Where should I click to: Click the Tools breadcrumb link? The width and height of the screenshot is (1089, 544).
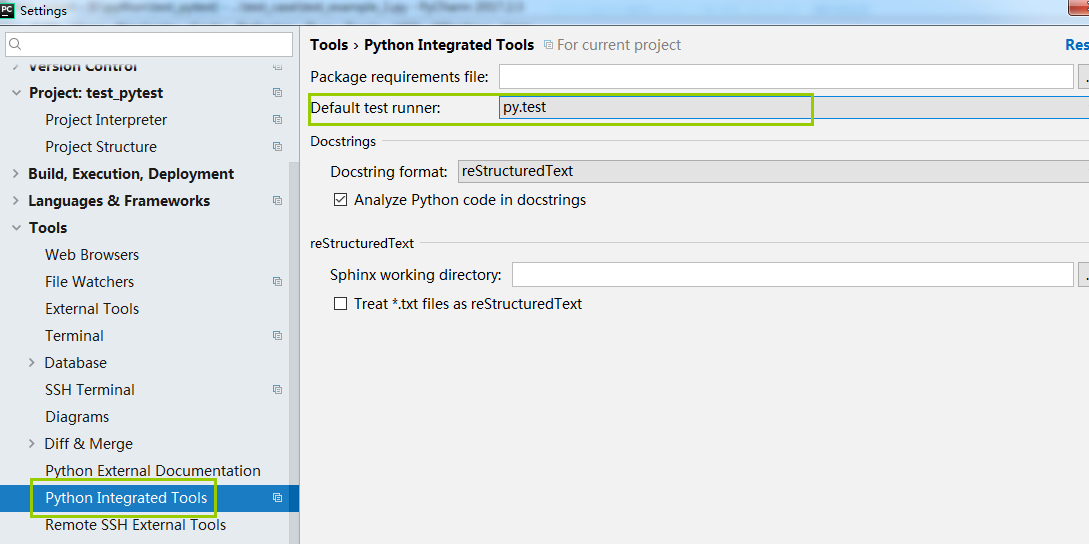click(x=329, y=45)
